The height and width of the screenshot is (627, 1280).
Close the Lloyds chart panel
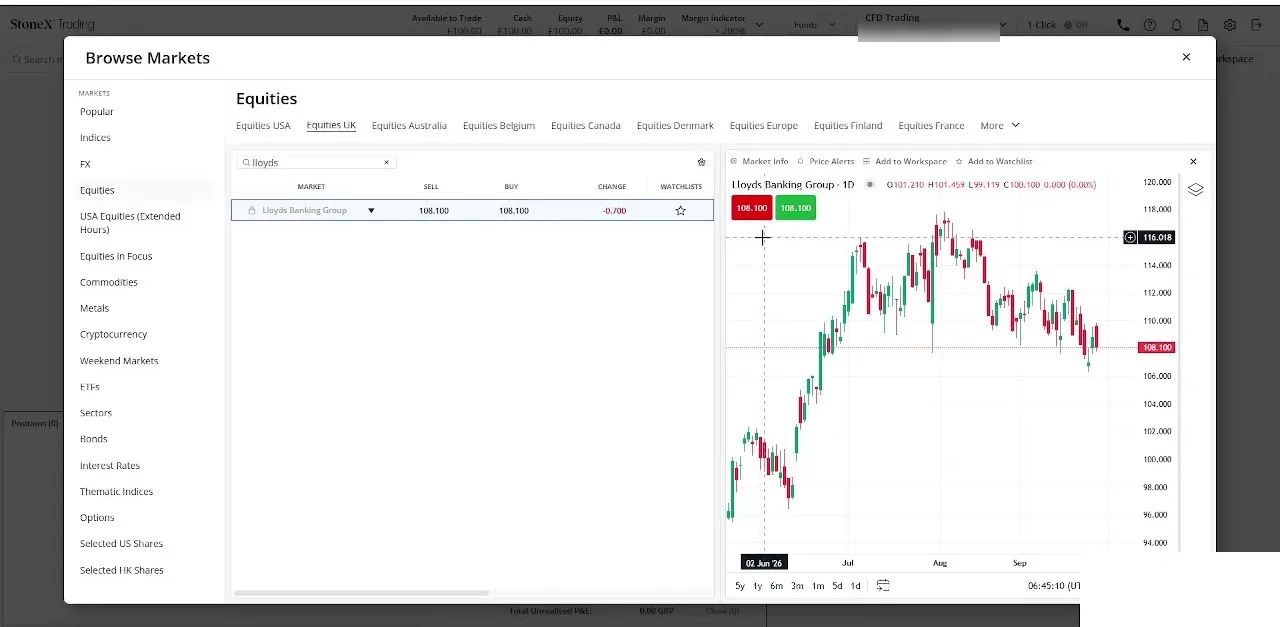(x=1193, y=161)
